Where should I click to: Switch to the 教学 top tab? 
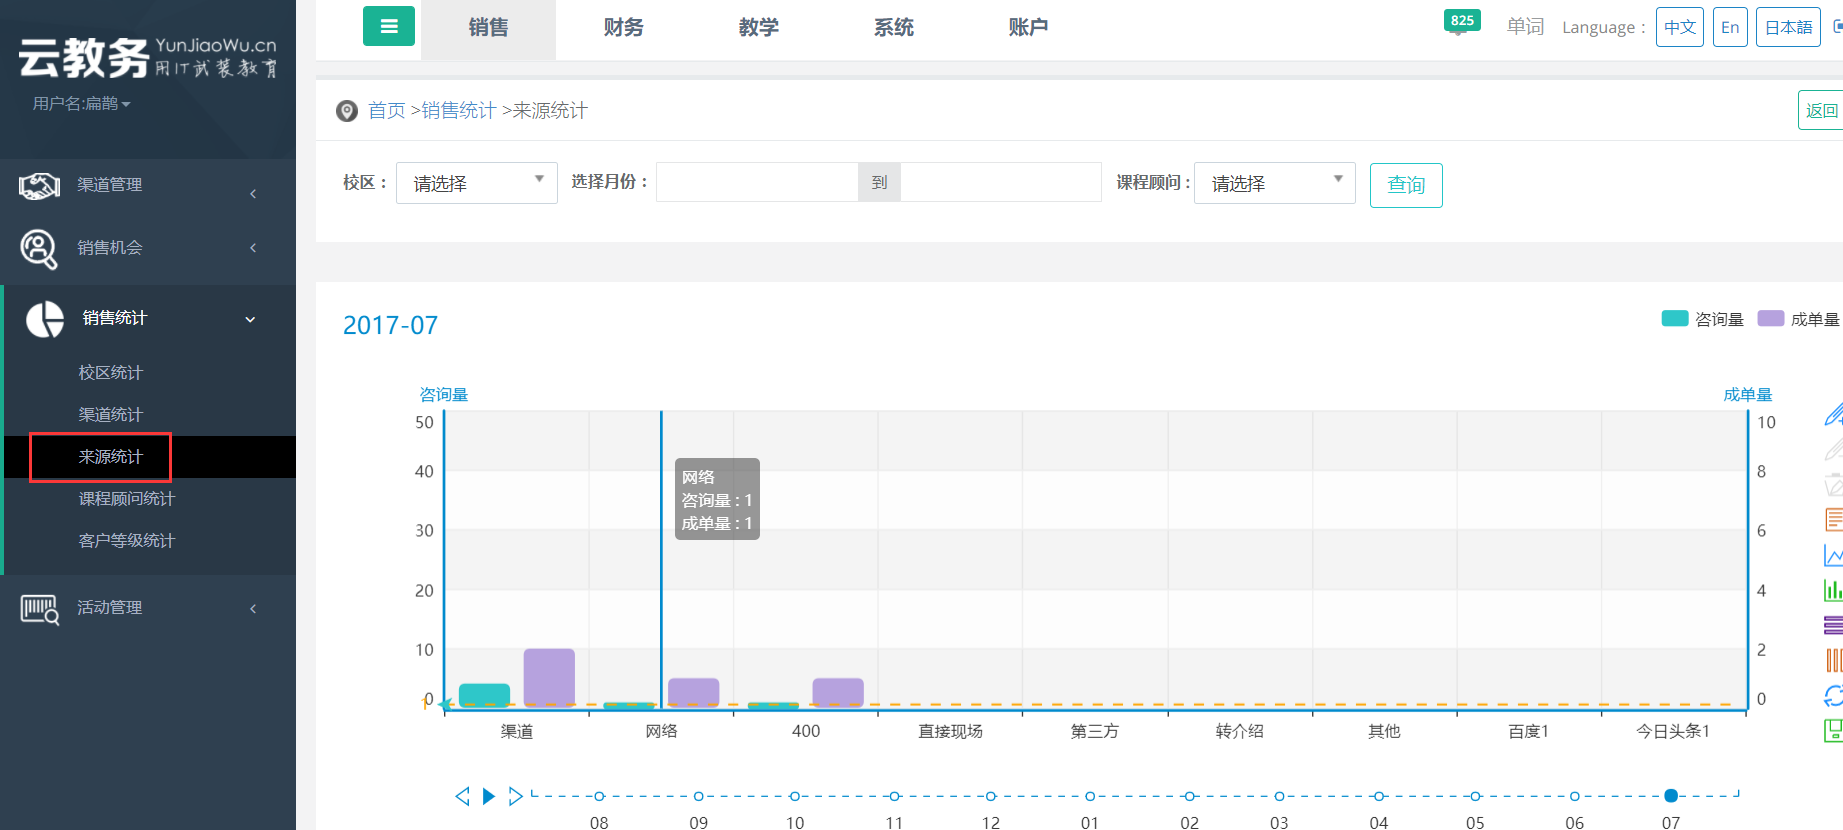point(758,28)
